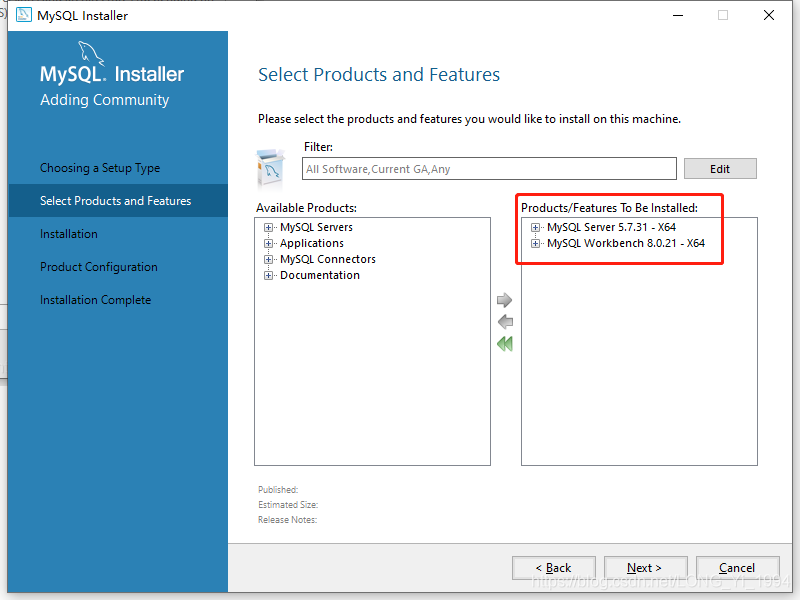Viewport: 800px width, 600px height.
Task: Expand the Documentation tree node
Action: click(x=268, y=276)
